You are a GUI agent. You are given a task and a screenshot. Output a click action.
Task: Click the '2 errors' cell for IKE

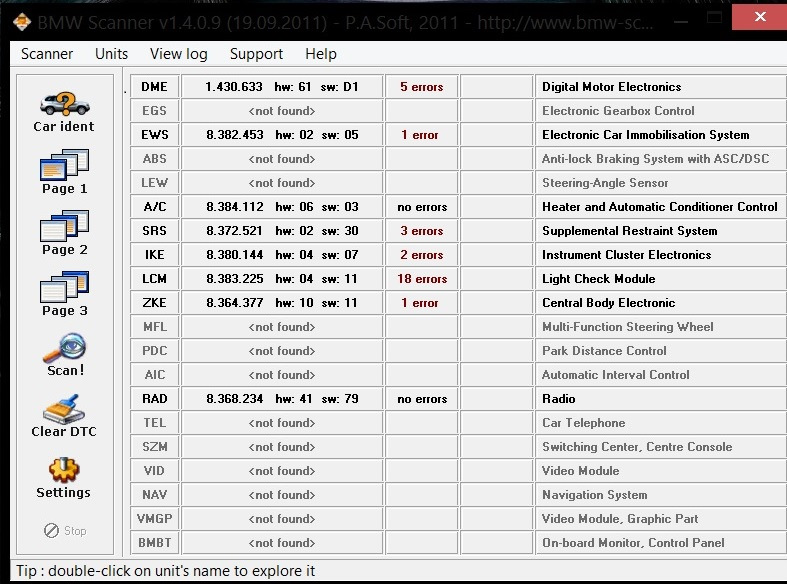point(422,255)
